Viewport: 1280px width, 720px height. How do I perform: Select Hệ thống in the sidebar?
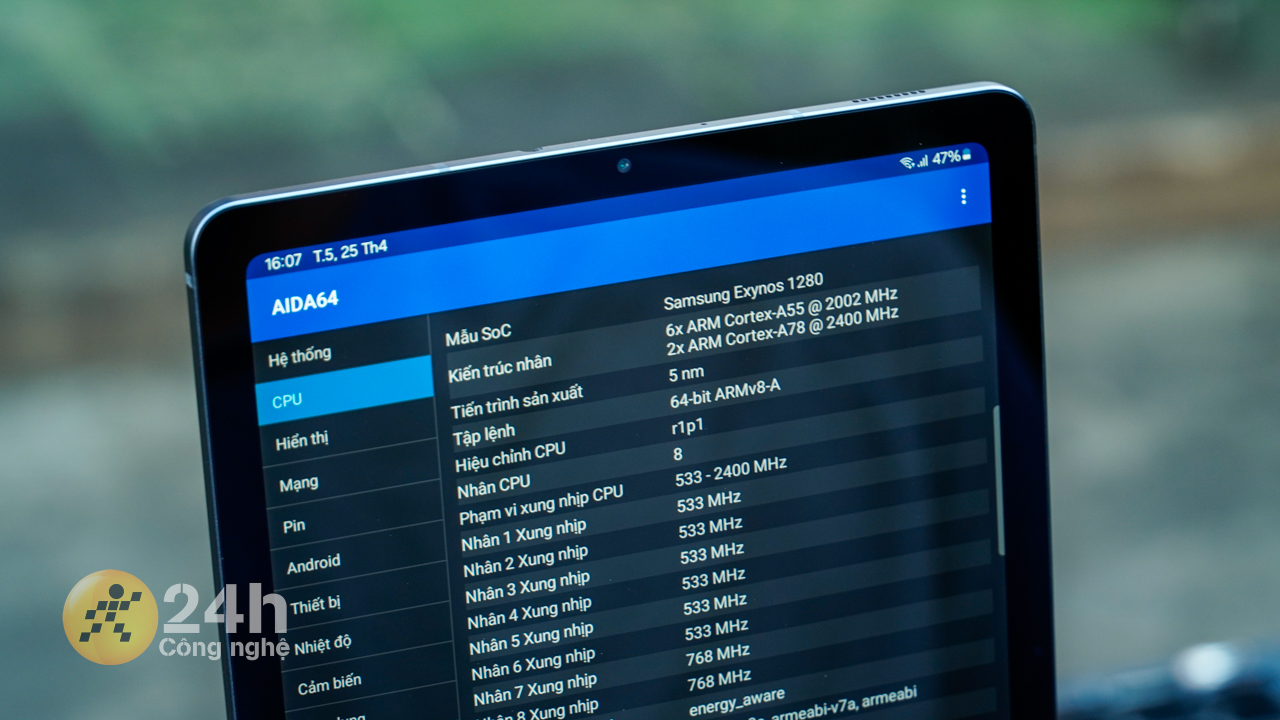(x=299, y=356)
